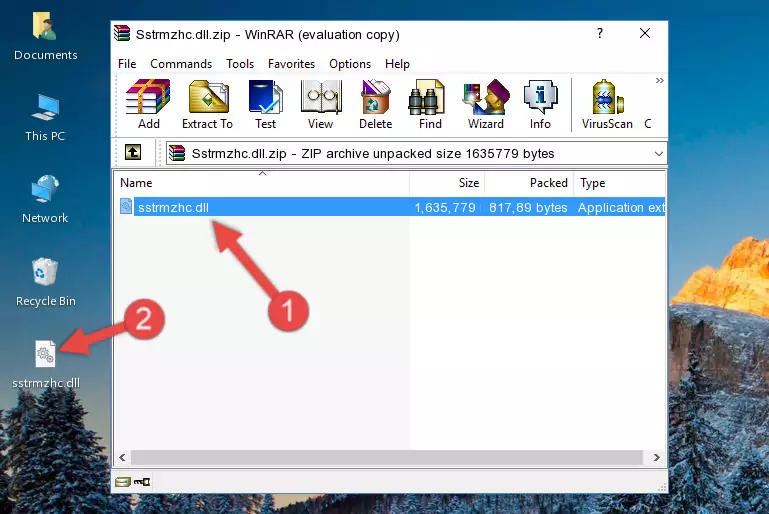Select the sstrmzhc.dll file icon in the list
This screenshot has height=514, width=769.
point(126,206)
